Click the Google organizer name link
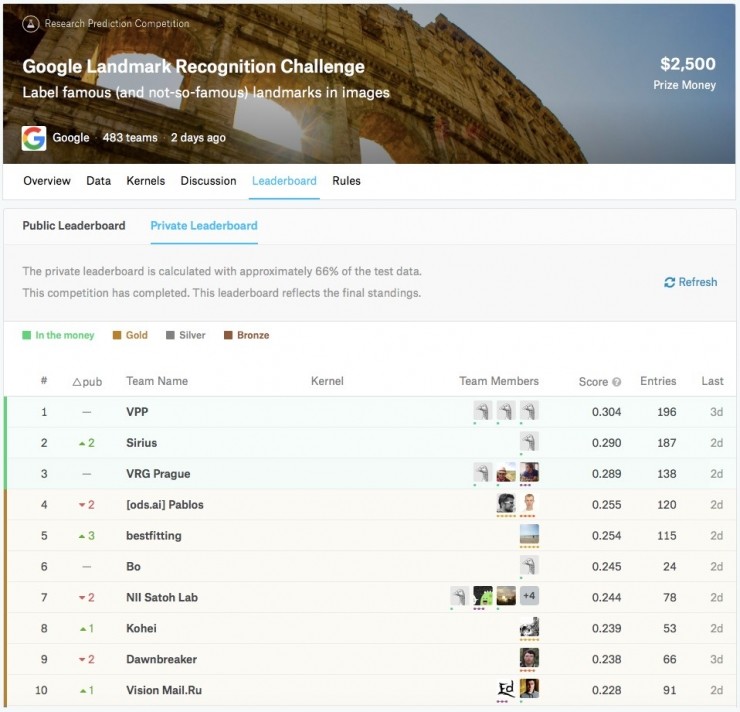The width and height of the screenshot is (740, 712). click(71, 138)
